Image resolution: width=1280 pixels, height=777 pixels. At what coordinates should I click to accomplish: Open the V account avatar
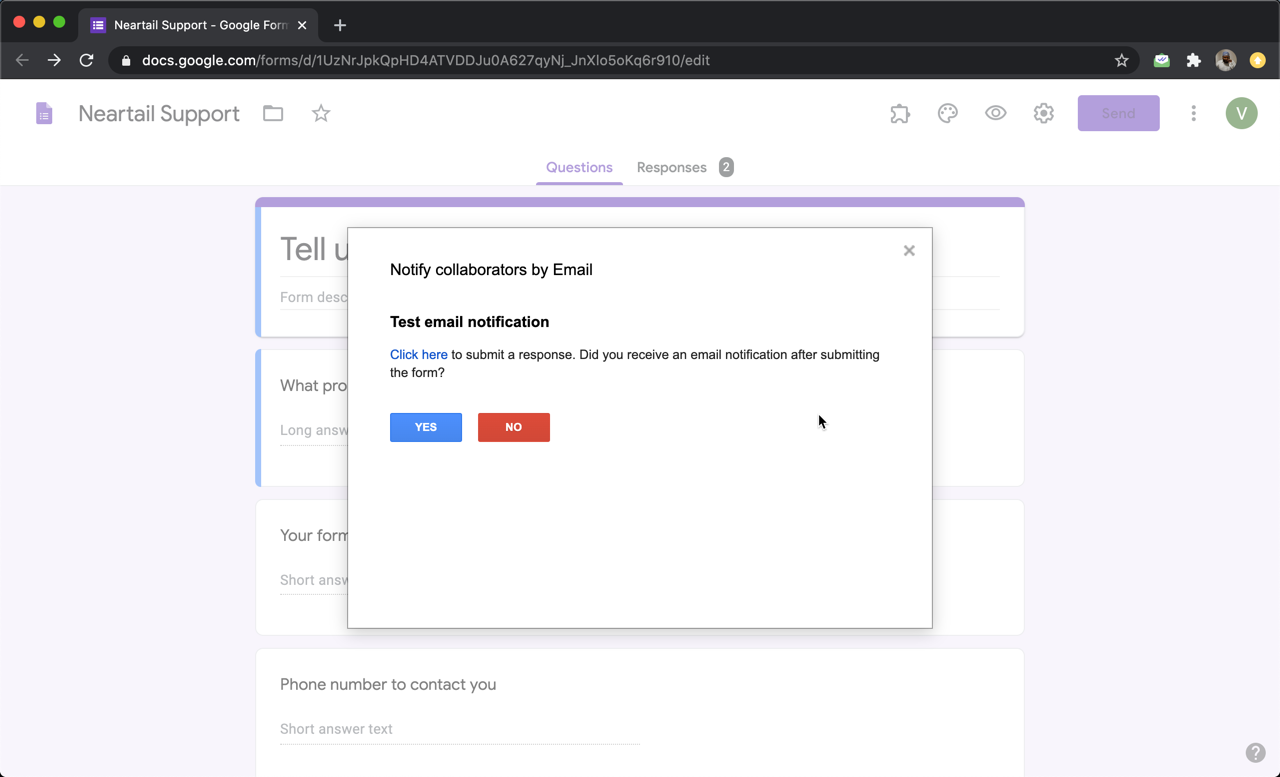pyautogui.click(x=1242, y=114)
